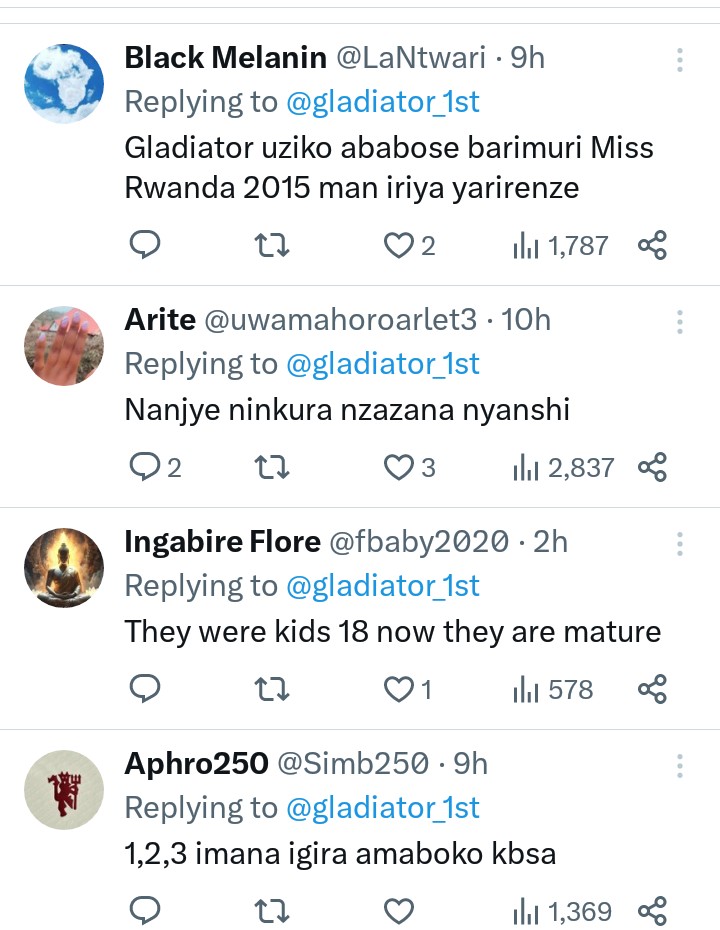Viewport: 720px width, 930px height.
Task: Share Aphro250's tweet
Action: [652, 911]
